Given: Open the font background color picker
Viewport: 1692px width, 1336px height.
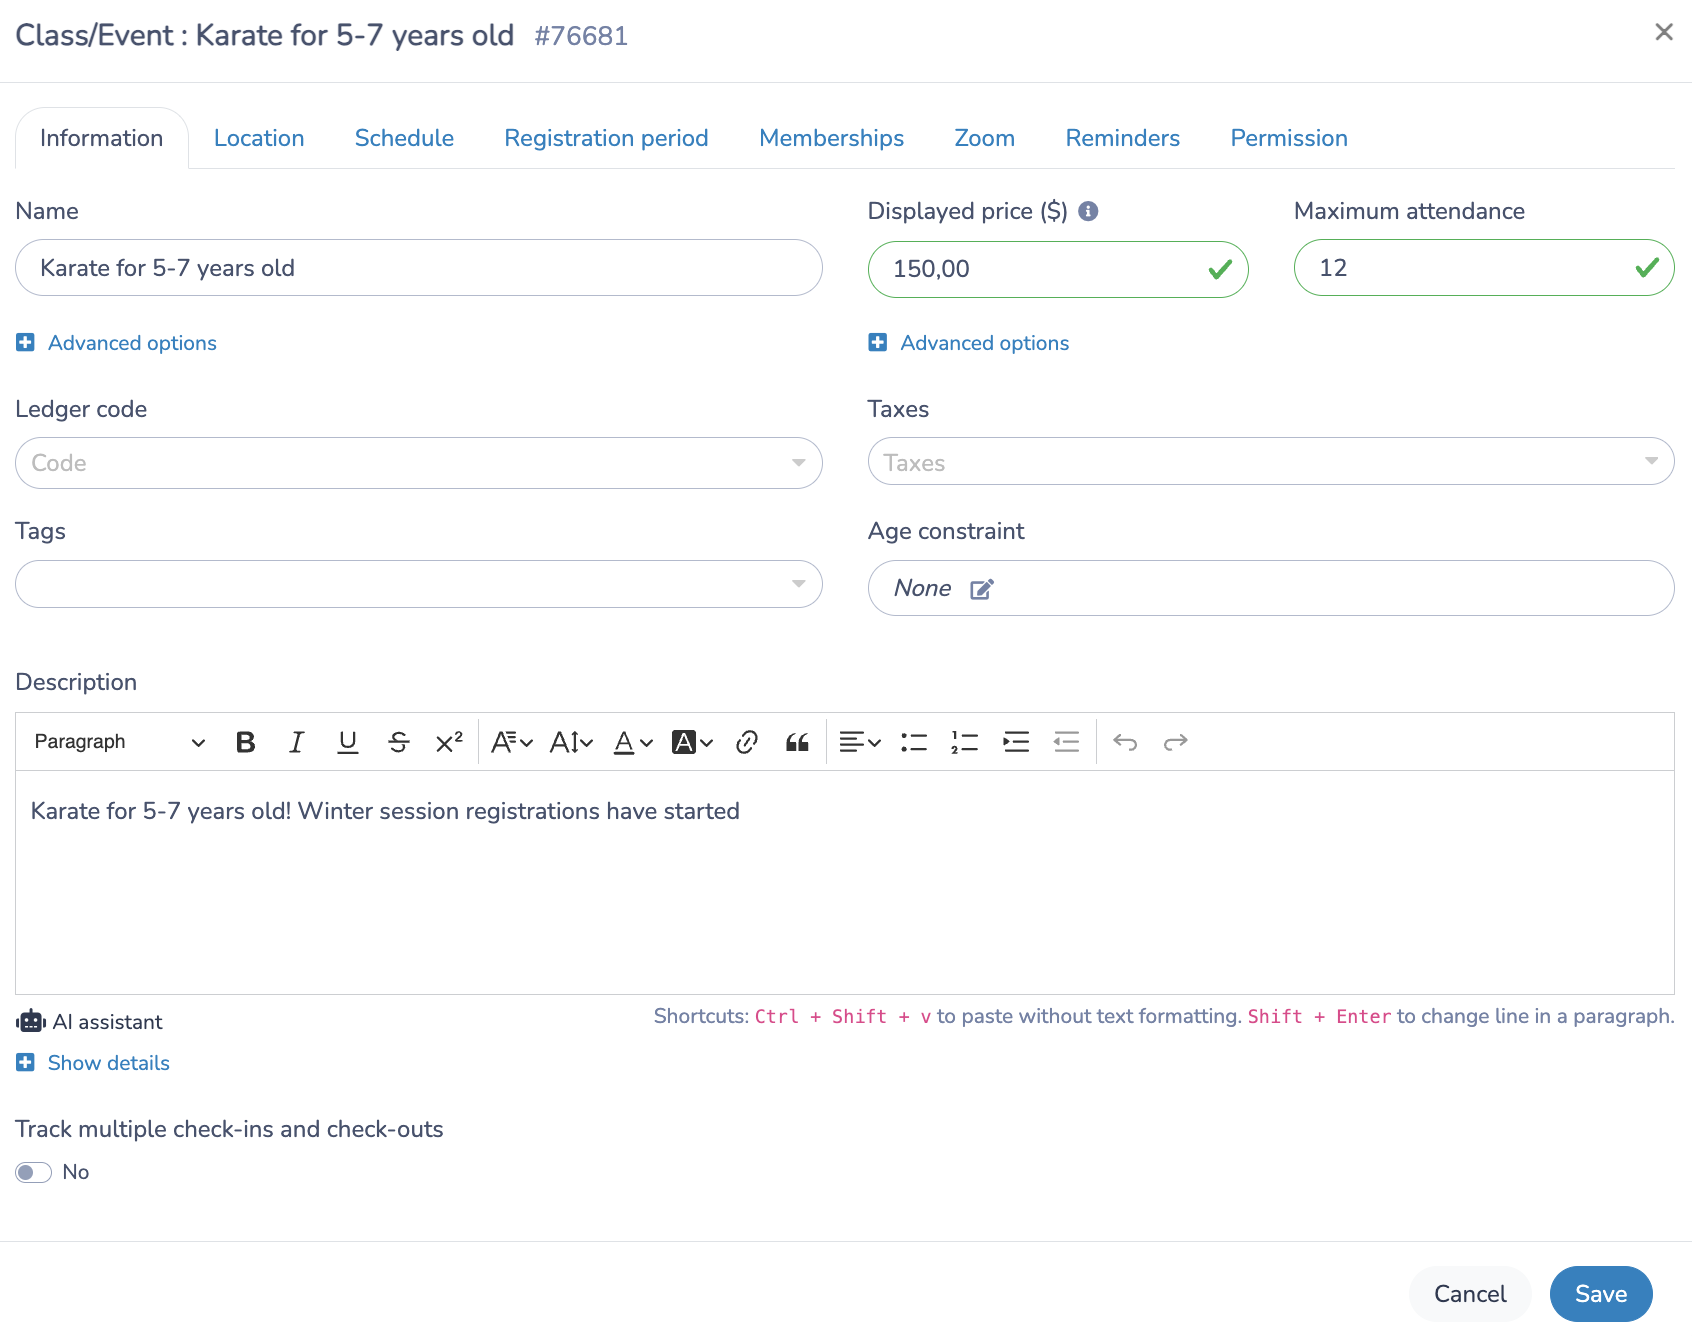Looking at the screenshot, I should click(x=692, y=742).
